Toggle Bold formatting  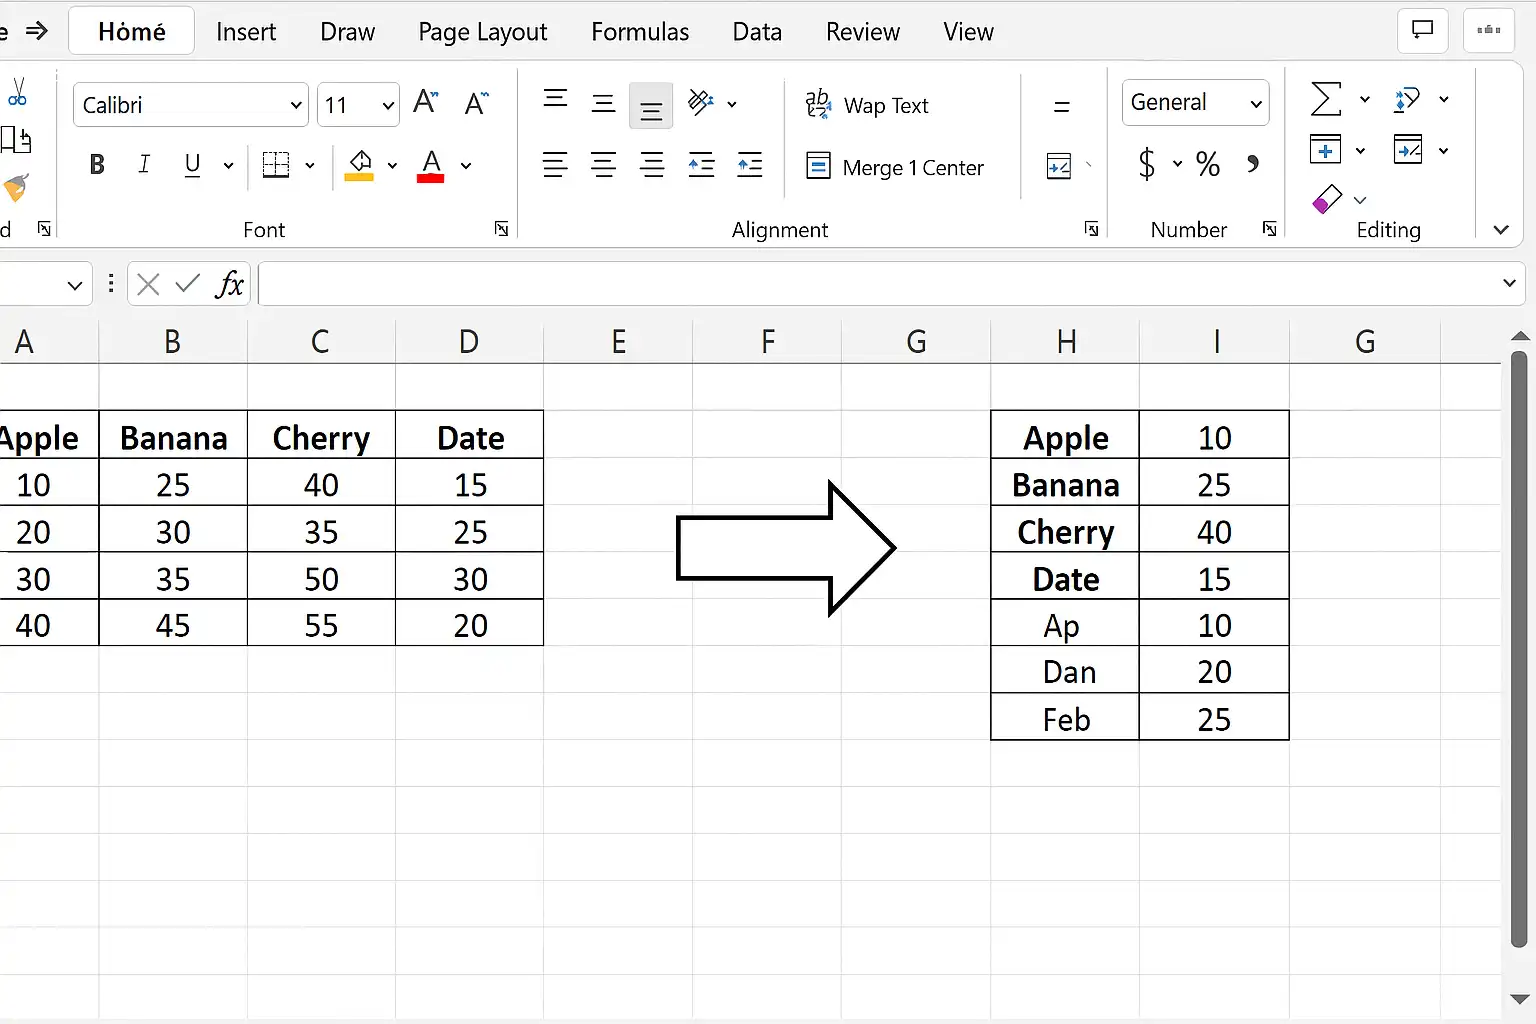point(97,165)
